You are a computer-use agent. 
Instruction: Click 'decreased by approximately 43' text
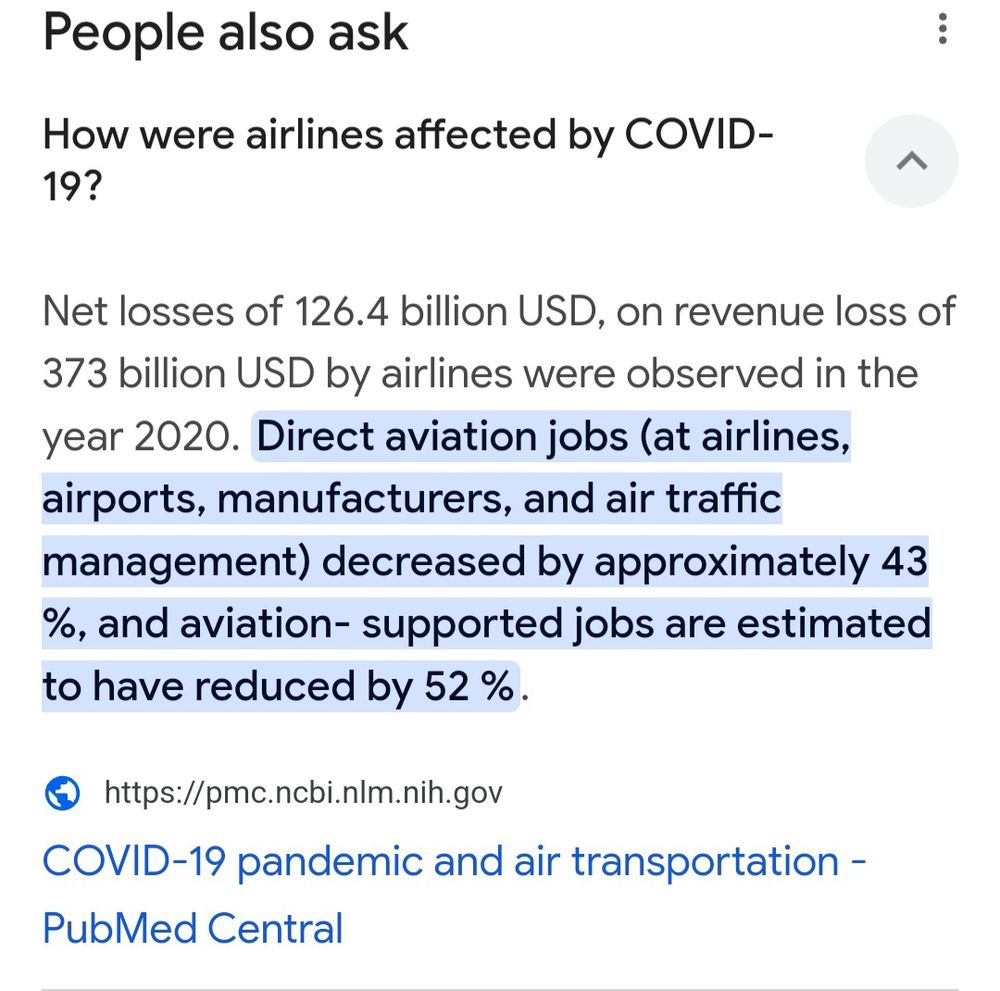point(624,562)
